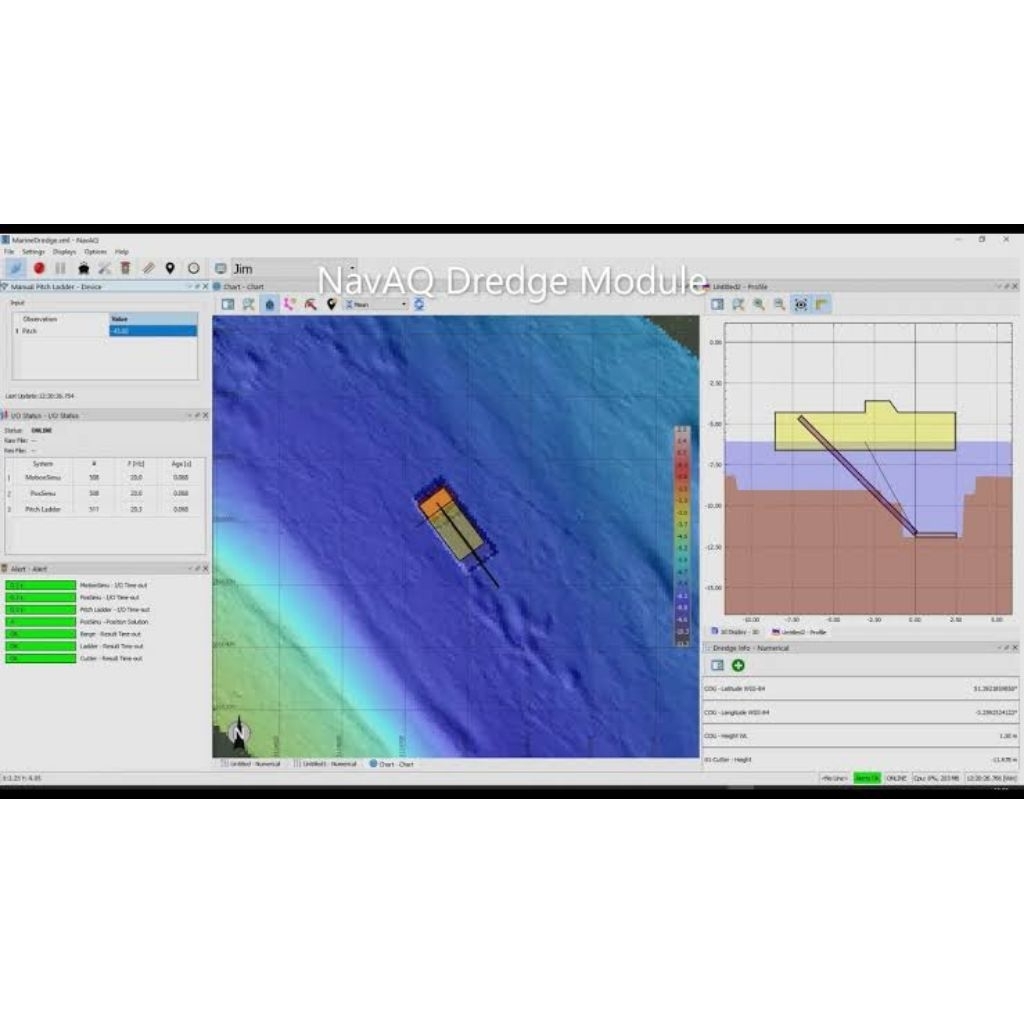The width and height of the screenshot is (1024, 1024).
Task: Click the black vessel icon in main toolbar
Action: [x=84, y=268]
